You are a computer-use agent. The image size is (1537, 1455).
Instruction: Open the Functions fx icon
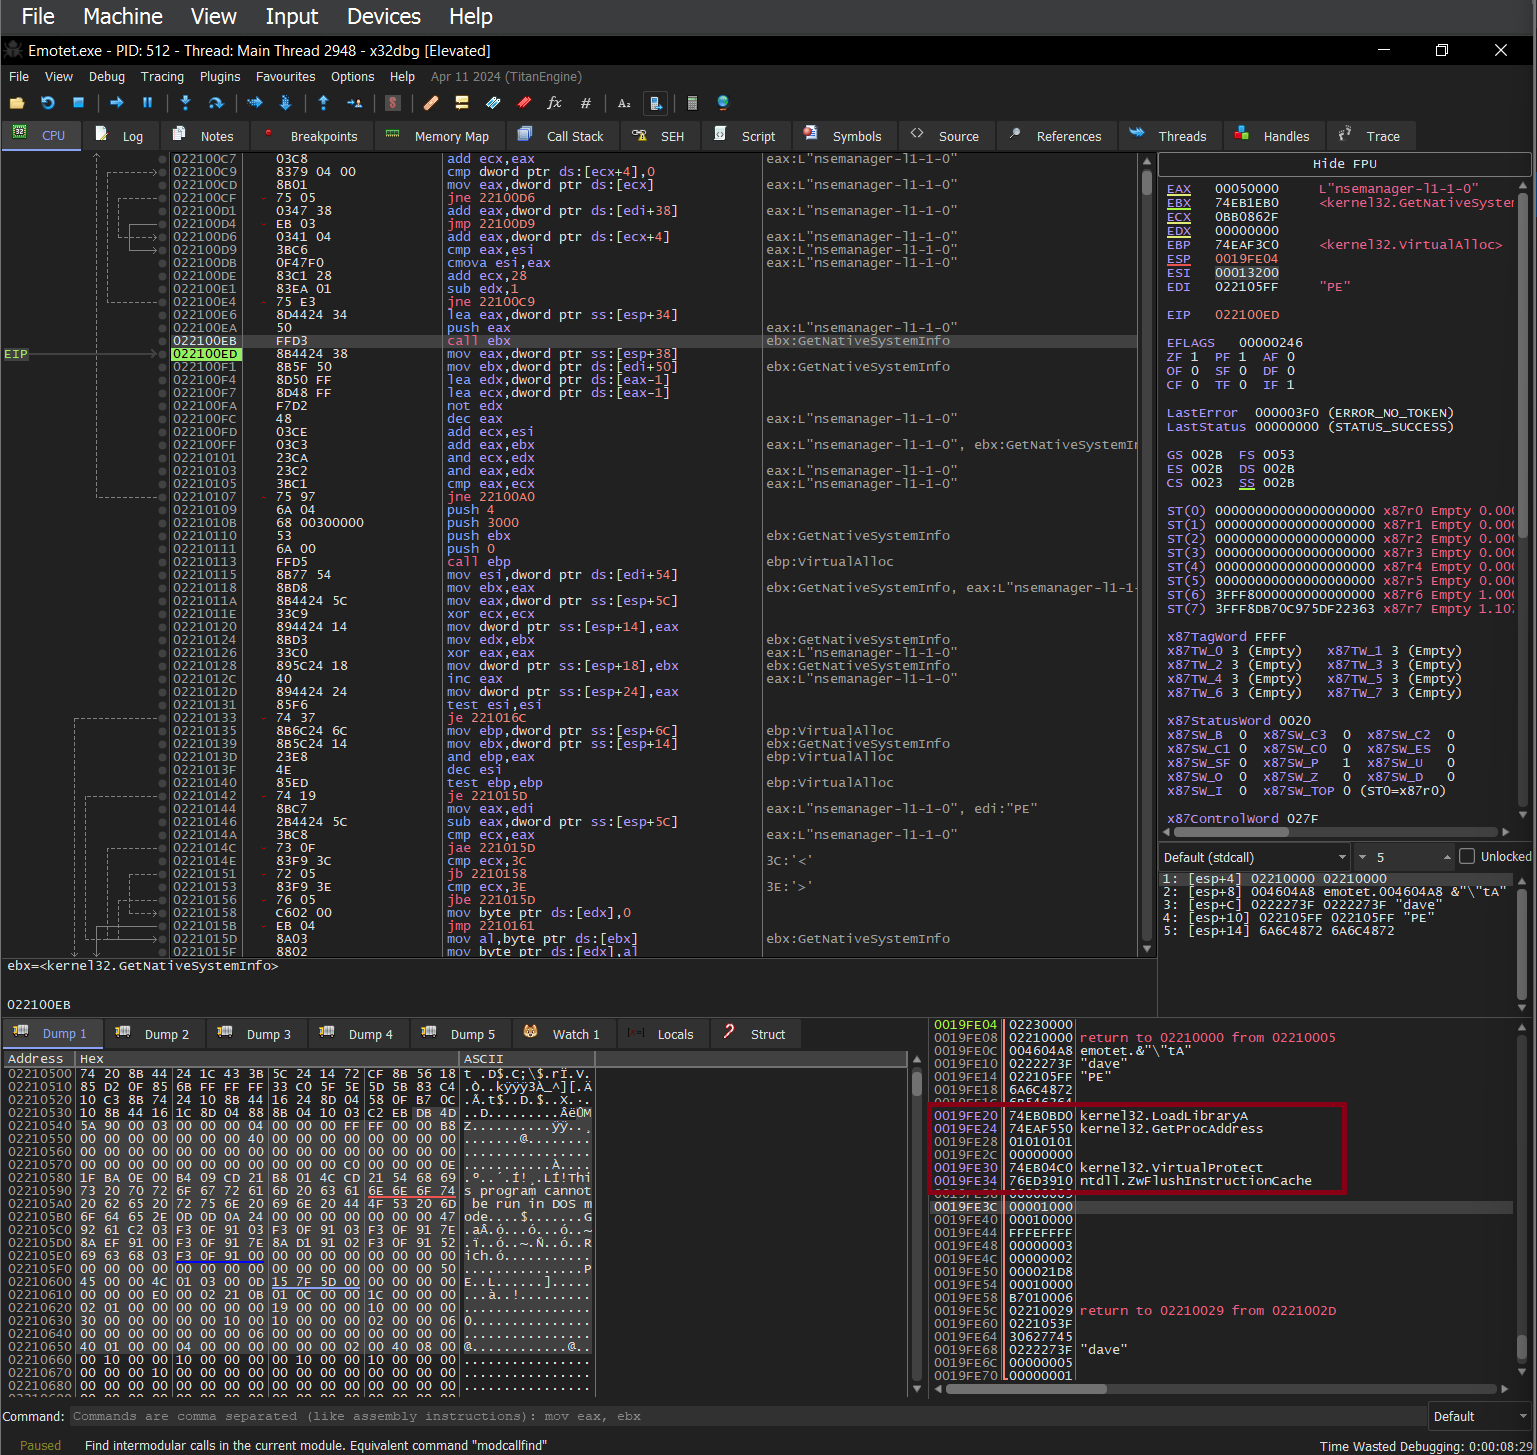coord(555,103)
